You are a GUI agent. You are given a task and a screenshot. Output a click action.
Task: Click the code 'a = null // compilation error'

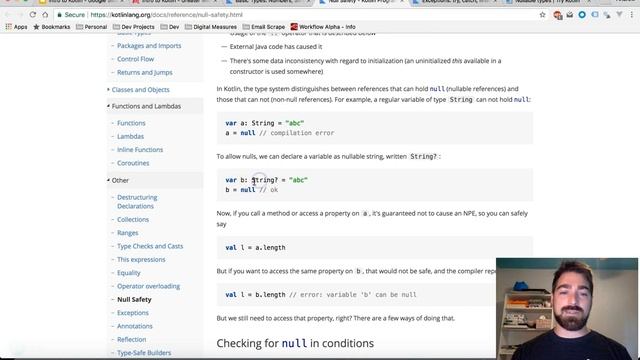point(280,133)
